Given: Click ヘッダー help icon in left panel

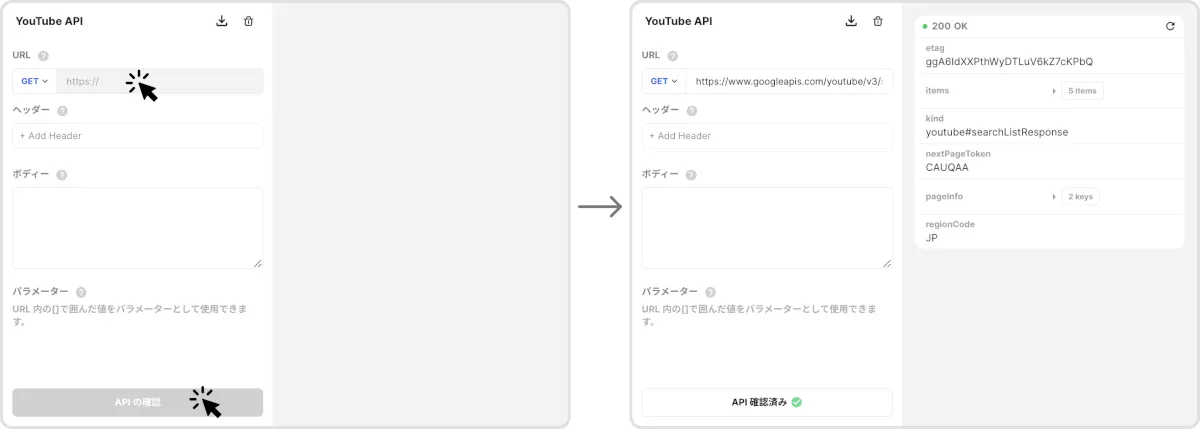Looking at the screenshot, I should click(63, 111).
